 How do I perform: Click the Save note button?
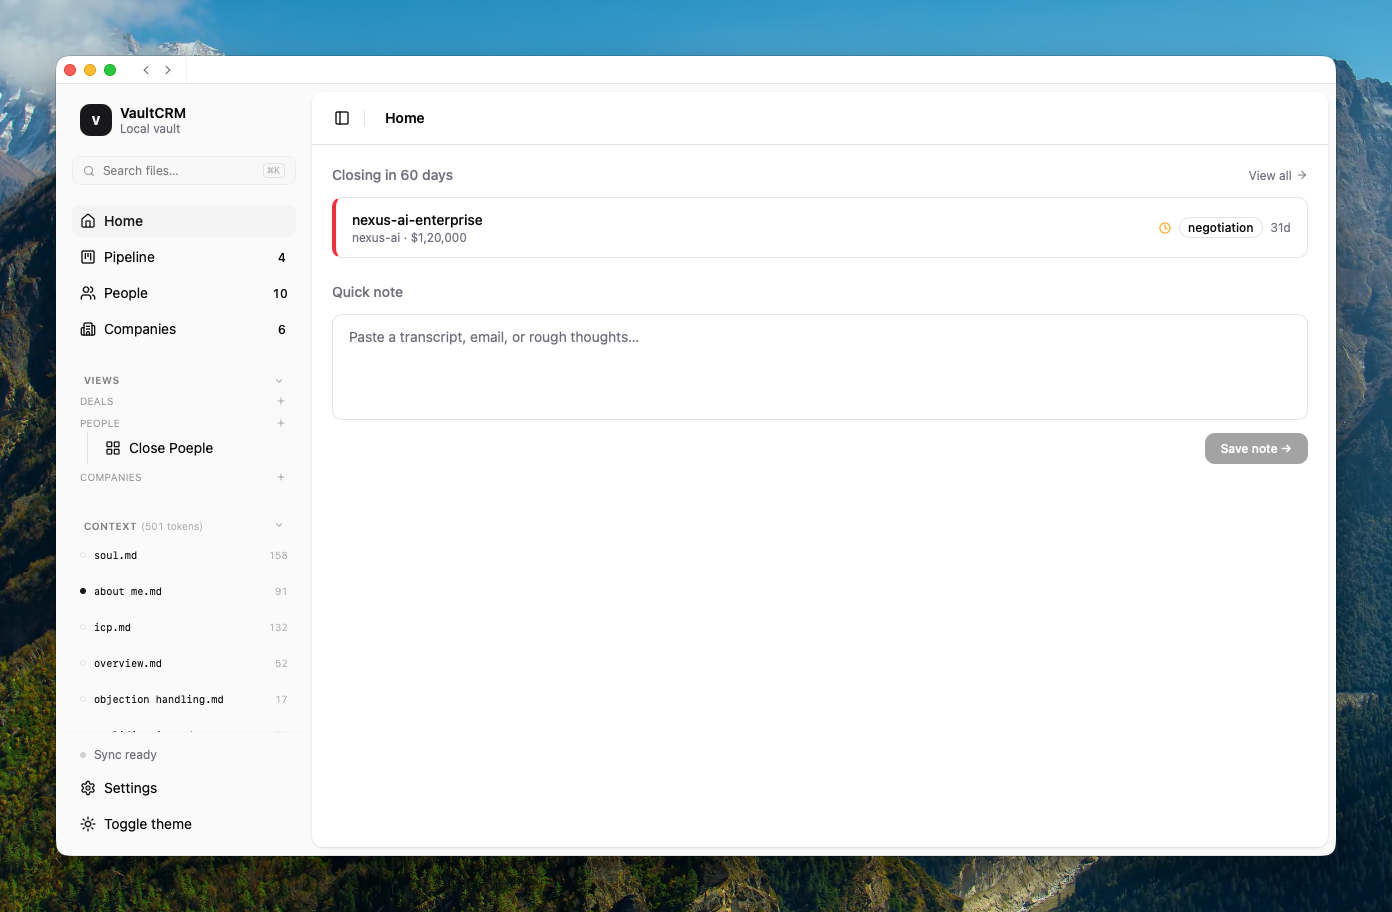(1255, 449)
